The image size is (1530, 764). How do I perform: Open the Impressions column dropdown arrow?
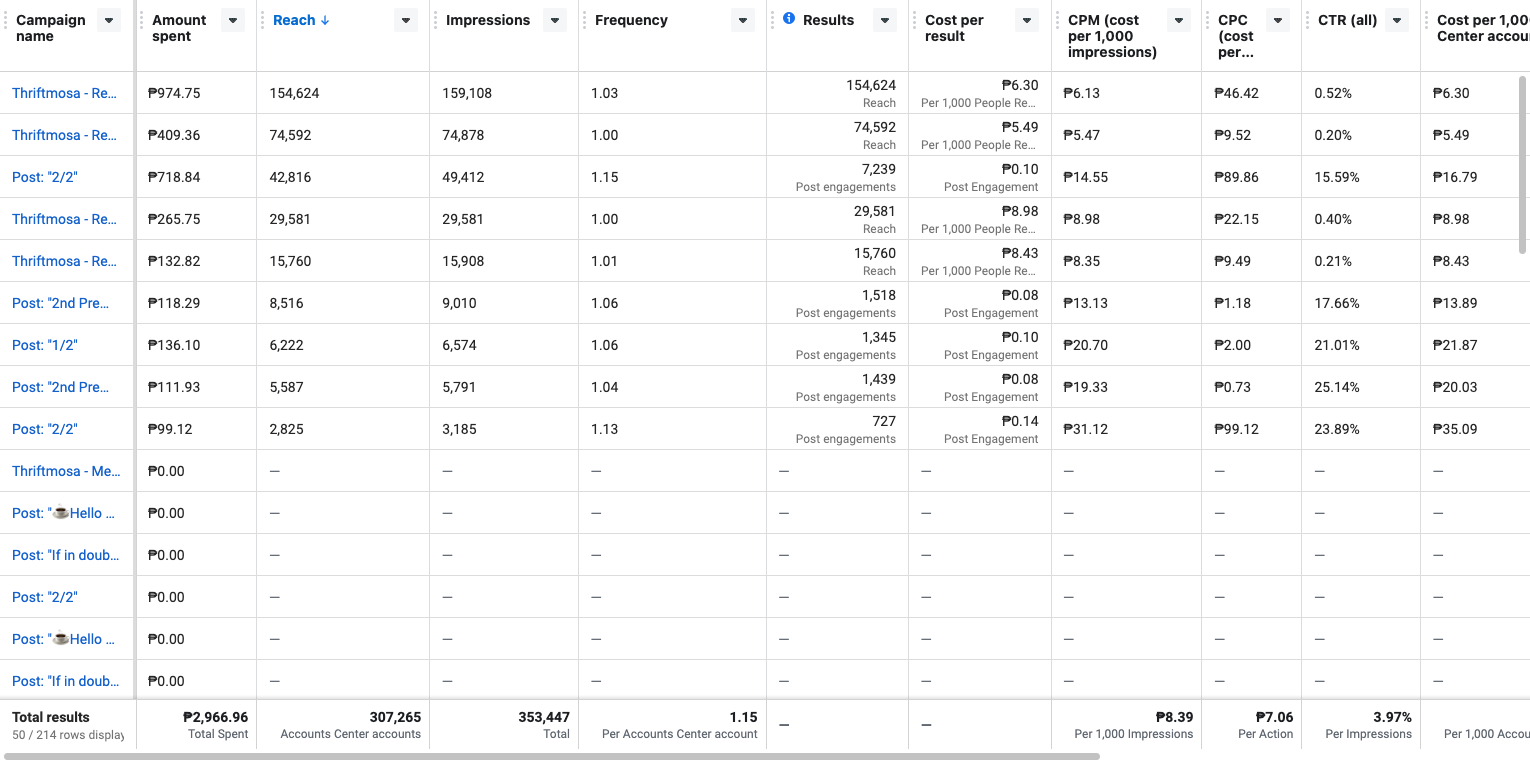[x=554, y=20]
